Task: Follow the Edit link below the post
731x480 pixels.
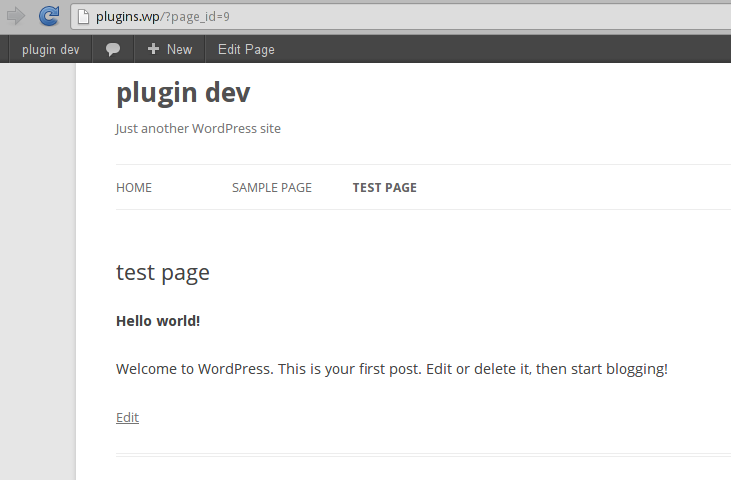Action: [x=127, y=418]
